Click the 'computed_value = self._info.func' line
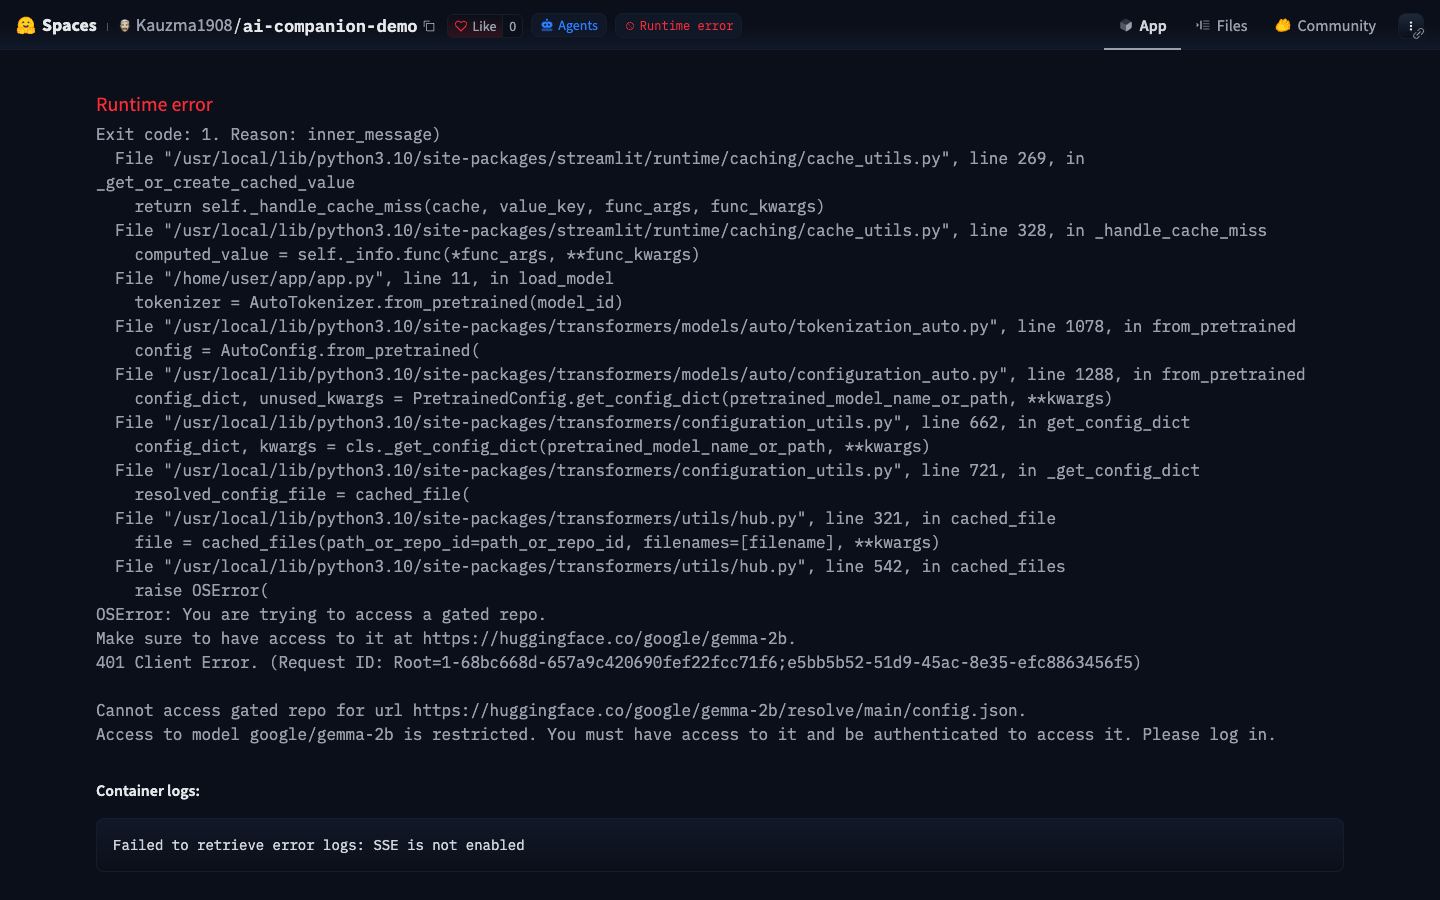This screenshot has width=1440, height=900. point(417,254)
